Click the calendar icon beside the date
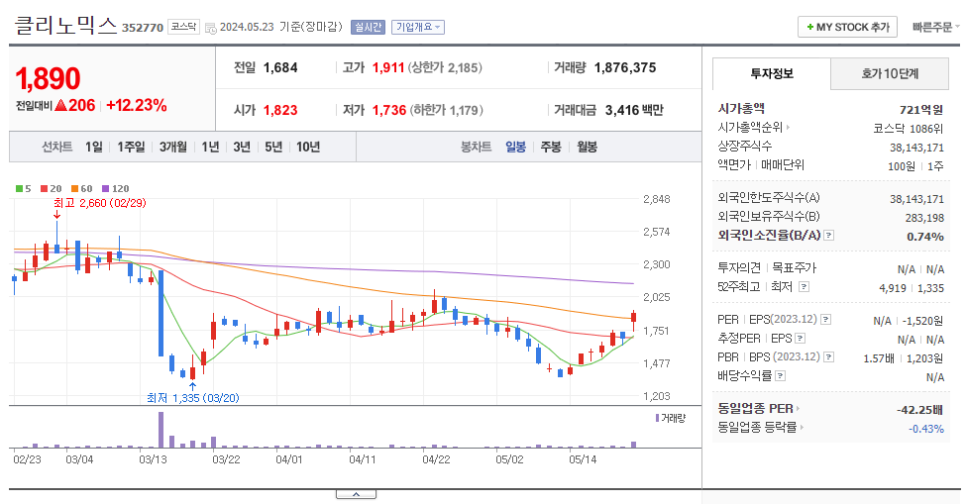The height and width of the screenshot is (504, 966). 211,28
